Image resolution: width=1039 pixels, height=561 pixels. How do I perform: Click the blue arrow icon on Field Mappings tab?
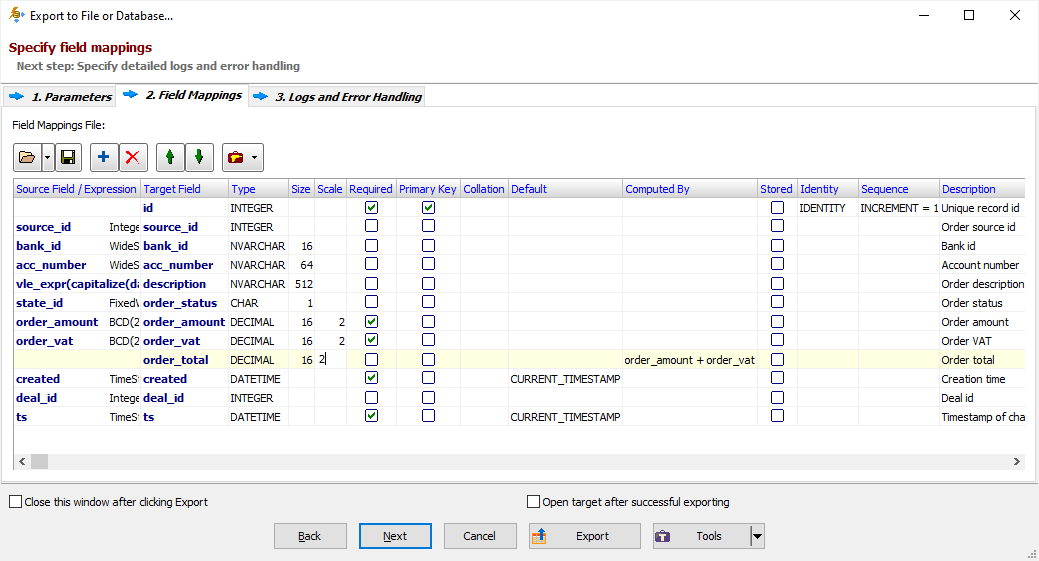pos(131,95)
